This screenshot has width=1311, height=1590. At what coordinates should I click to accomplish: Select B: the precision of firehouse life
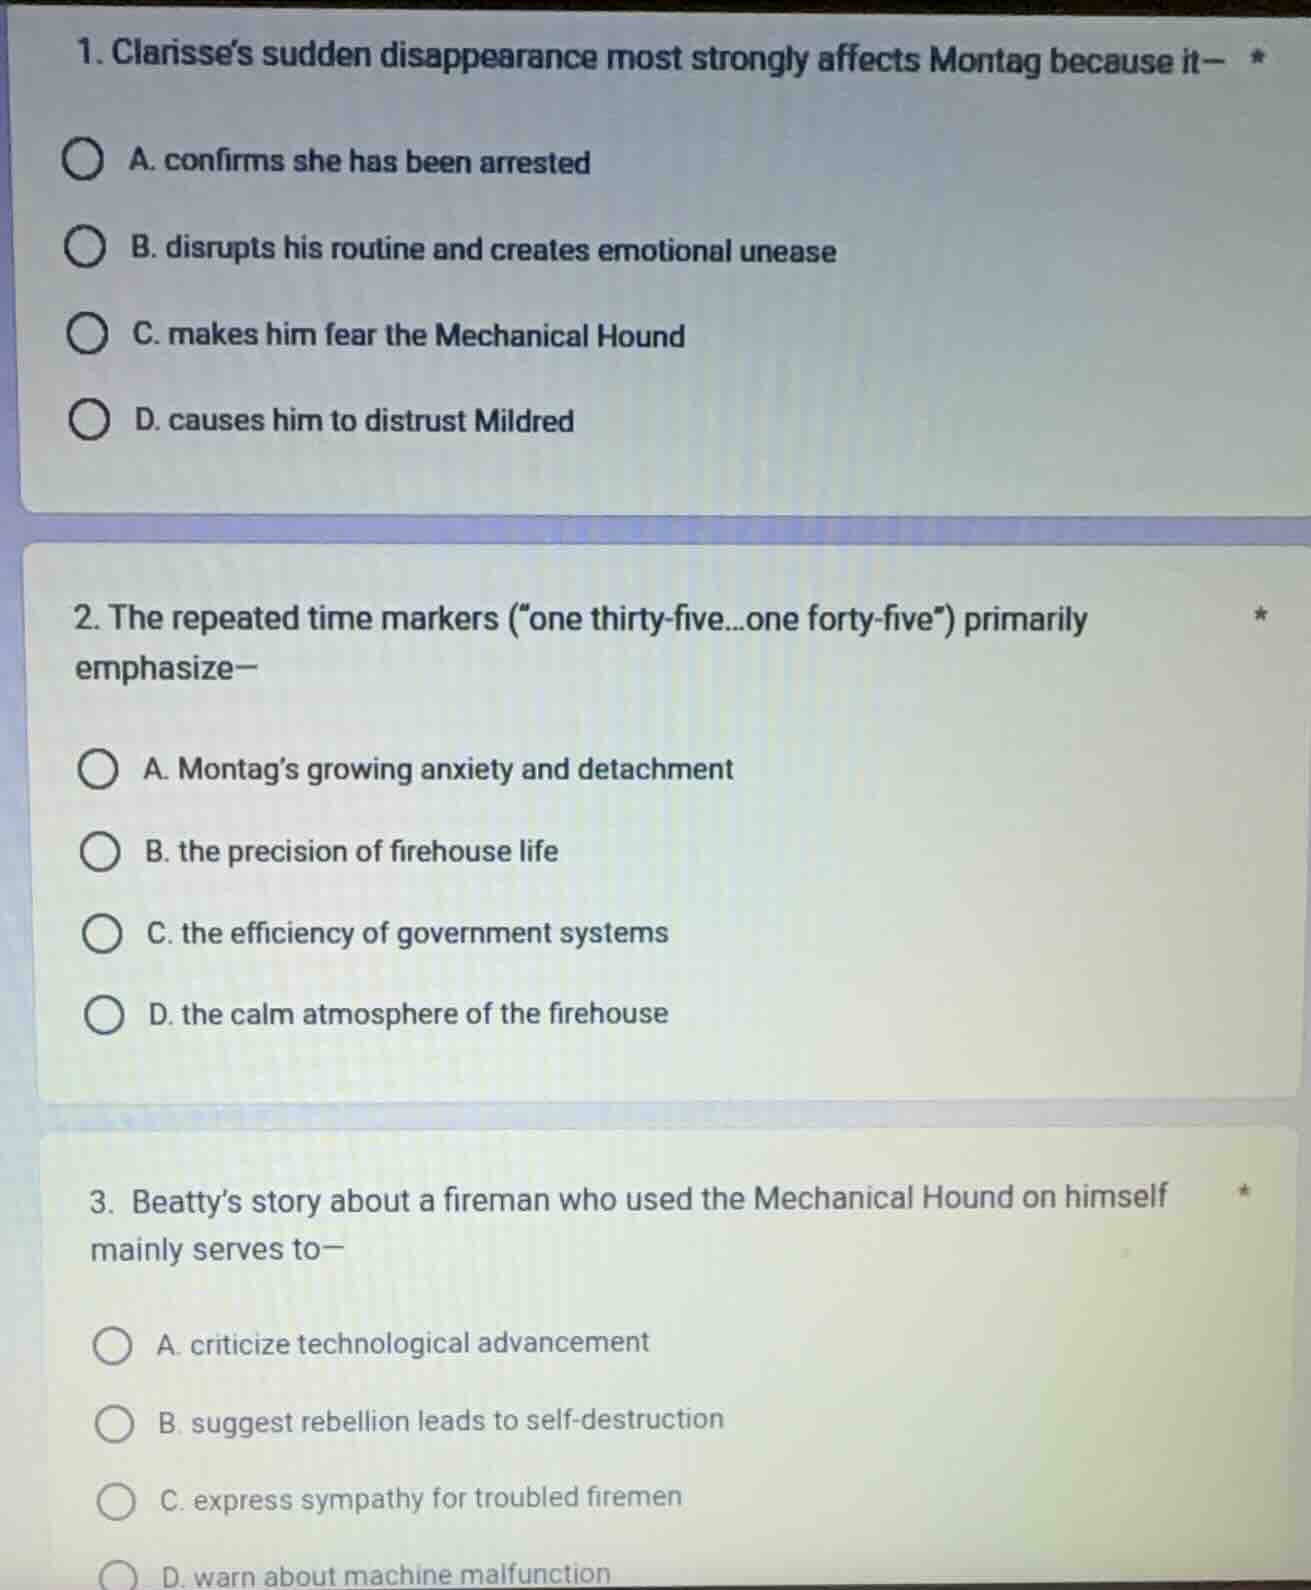pos(99,852)
